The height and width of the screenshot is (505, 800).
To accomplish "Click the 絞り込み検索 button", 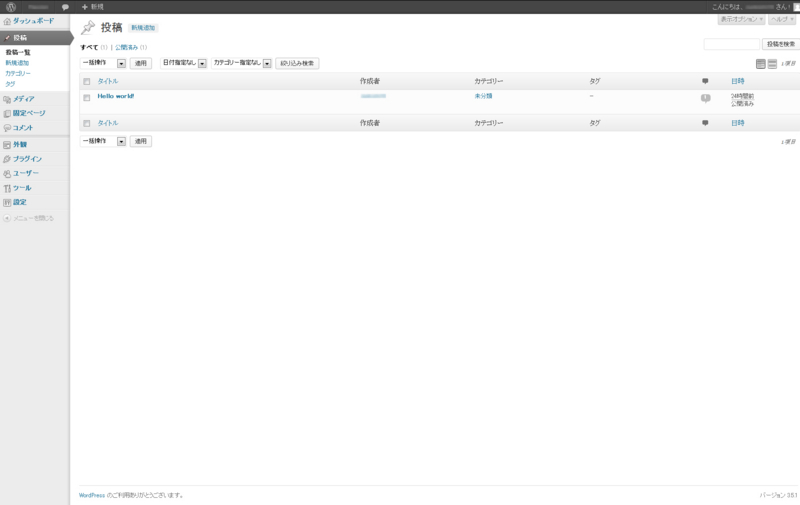I will [x=297, y=63].
